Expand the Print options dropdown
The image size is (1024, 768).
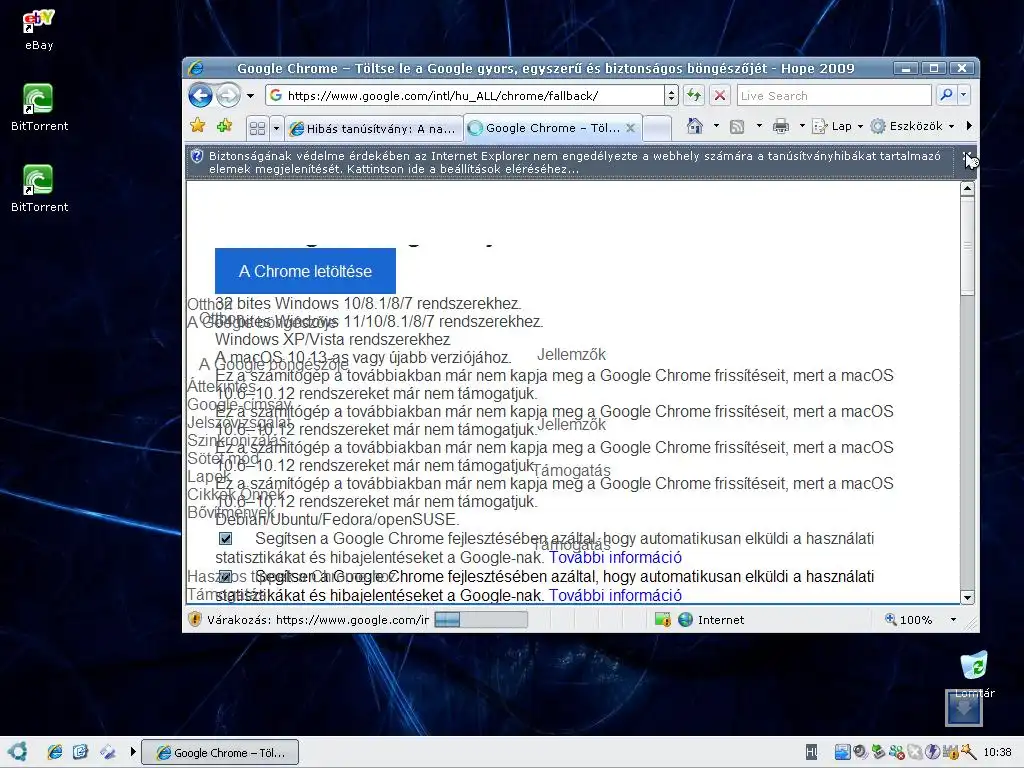802,125
